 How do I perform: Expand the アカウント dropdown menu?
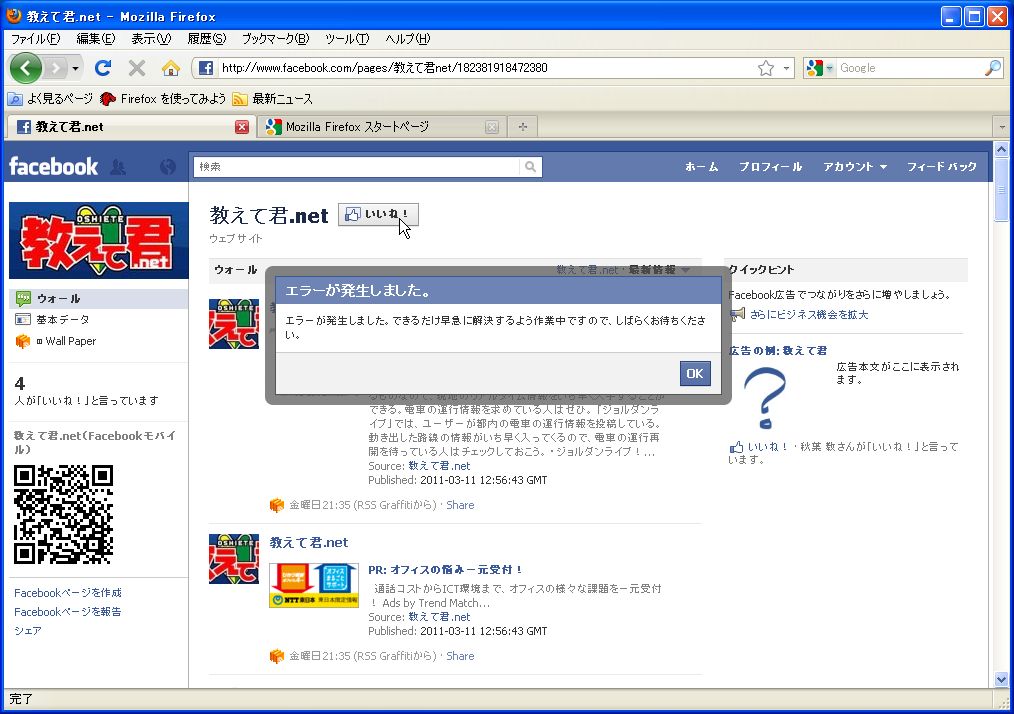(855, 167)
